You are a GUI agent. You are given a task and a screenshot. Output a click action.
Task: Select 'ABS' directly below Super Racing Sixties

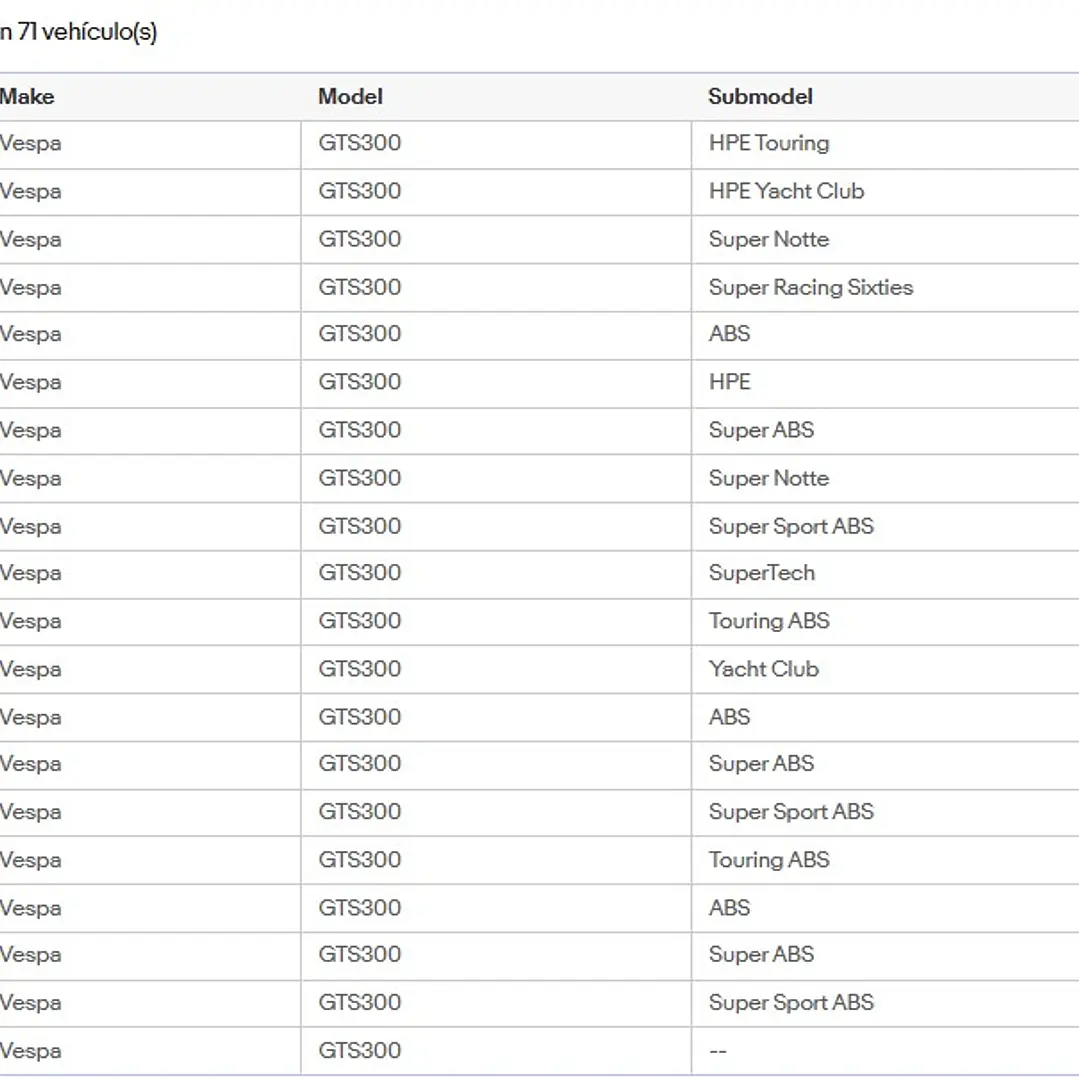tap(729, 334)
